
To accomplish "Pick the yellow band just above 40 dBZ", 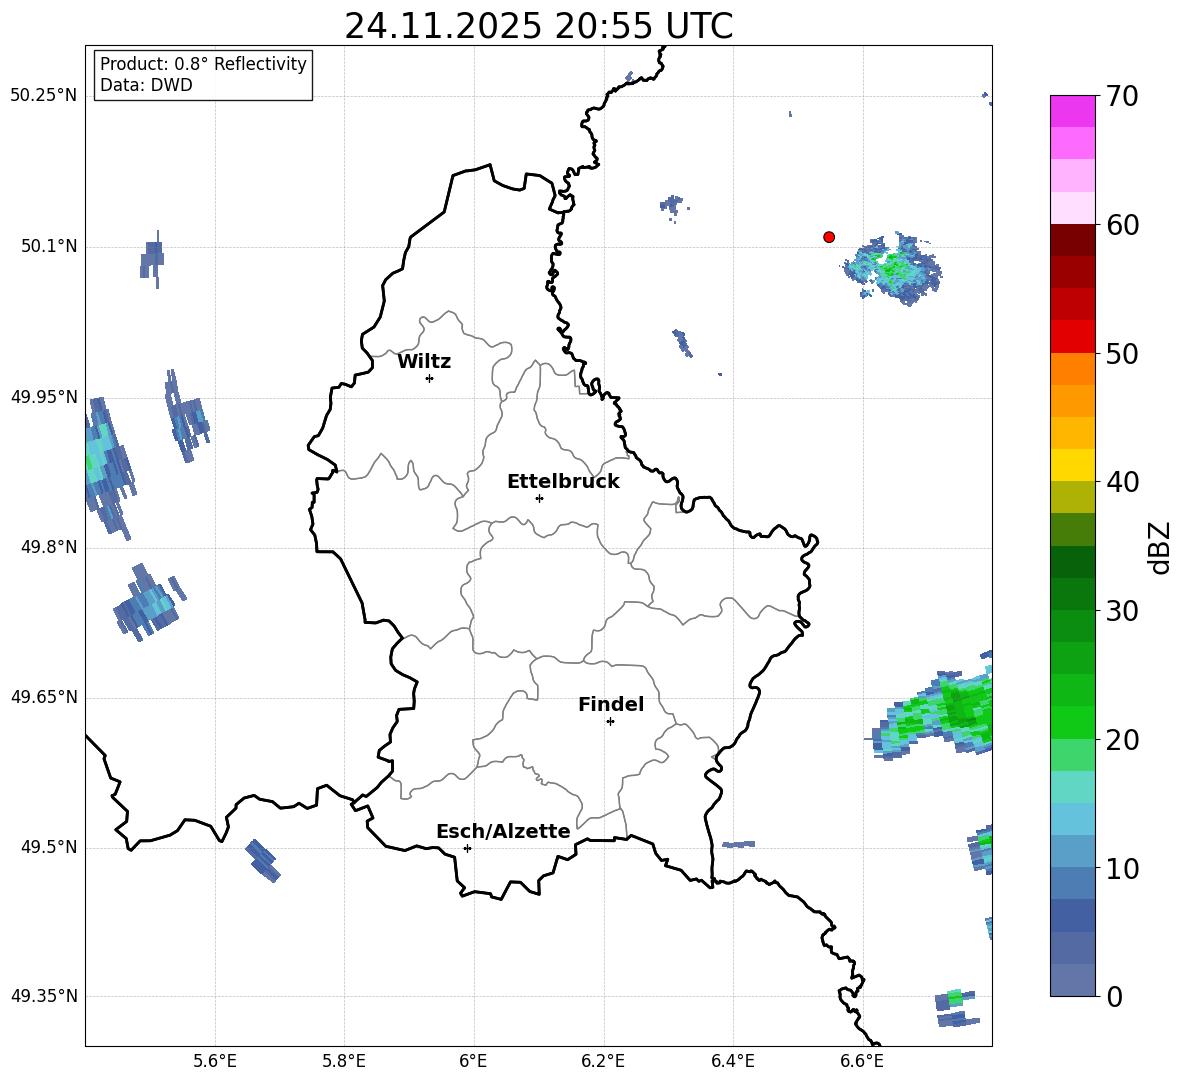I will tap(1073, 465).
